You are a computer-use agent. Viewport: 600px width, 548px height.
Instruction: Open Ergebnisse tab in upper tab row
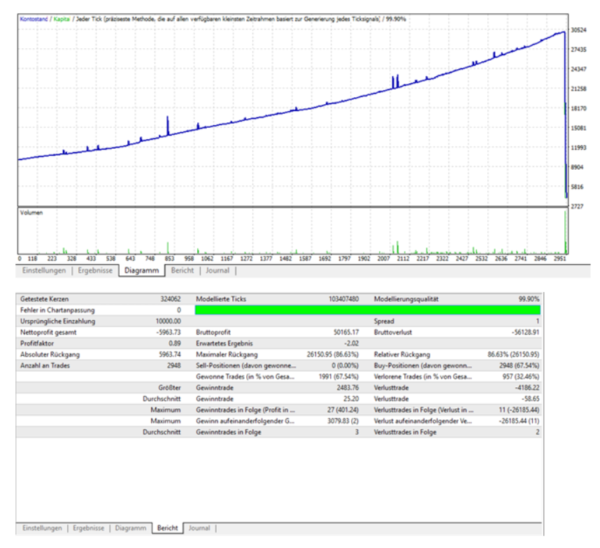pyautogui.click(x=95, y=271)
